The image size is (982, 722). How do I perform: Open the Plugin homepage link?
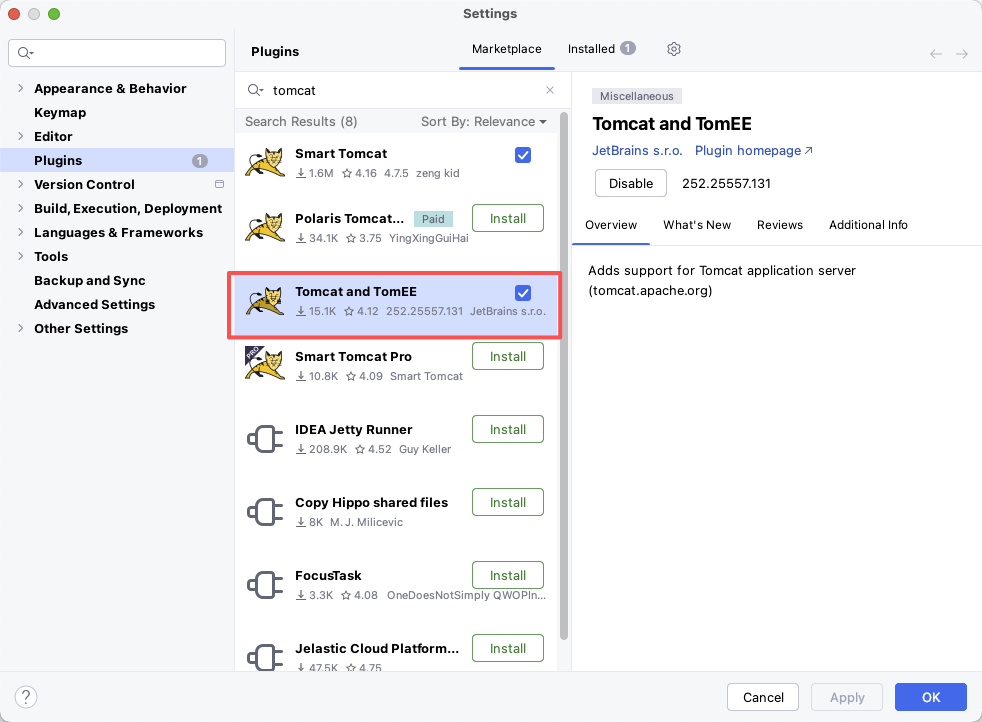(753, 151)
